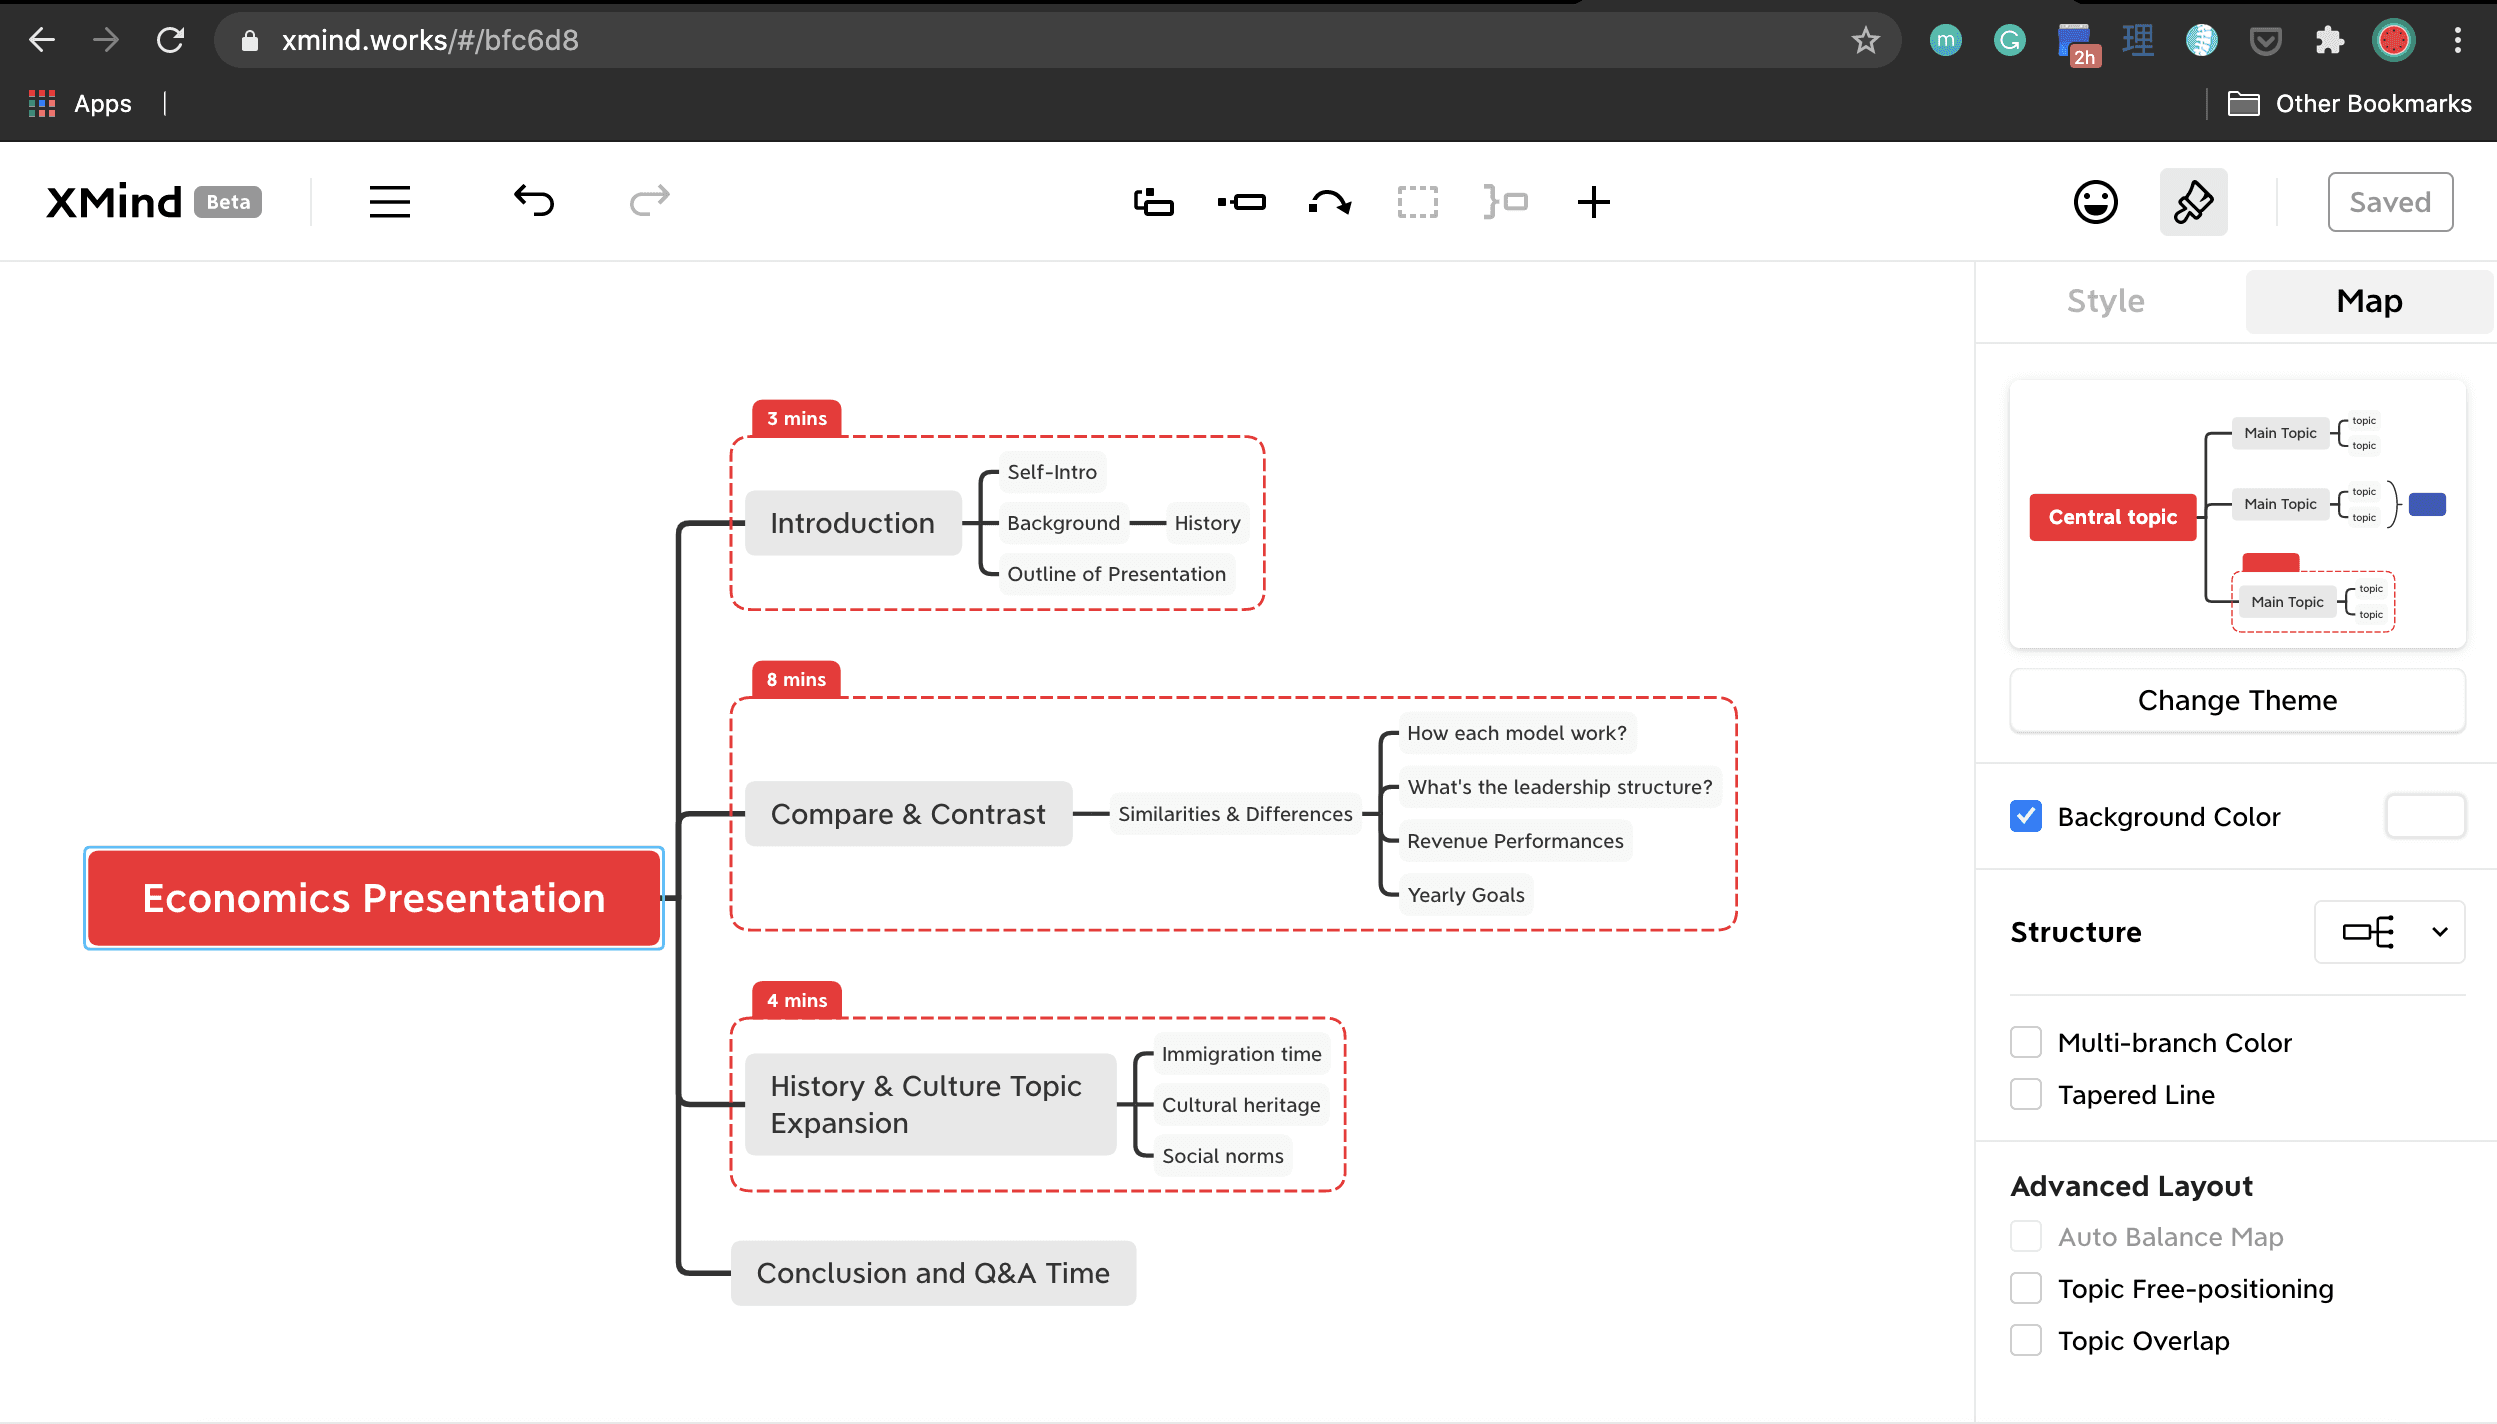Click the Beta badge

click(x=228, y=202)
